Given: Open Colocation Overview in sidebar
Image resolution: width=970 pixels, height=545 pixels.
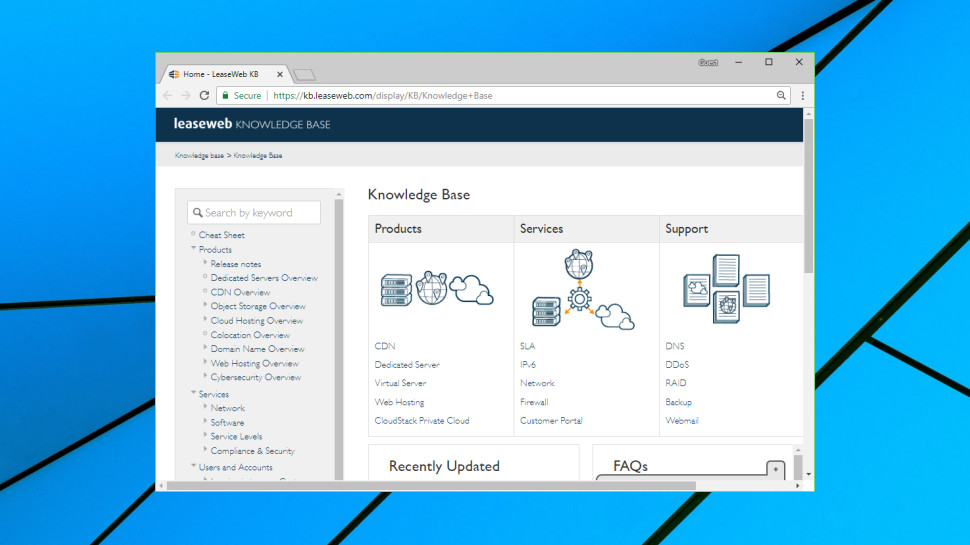Looking at the screenshot, I should click(250, 335).
